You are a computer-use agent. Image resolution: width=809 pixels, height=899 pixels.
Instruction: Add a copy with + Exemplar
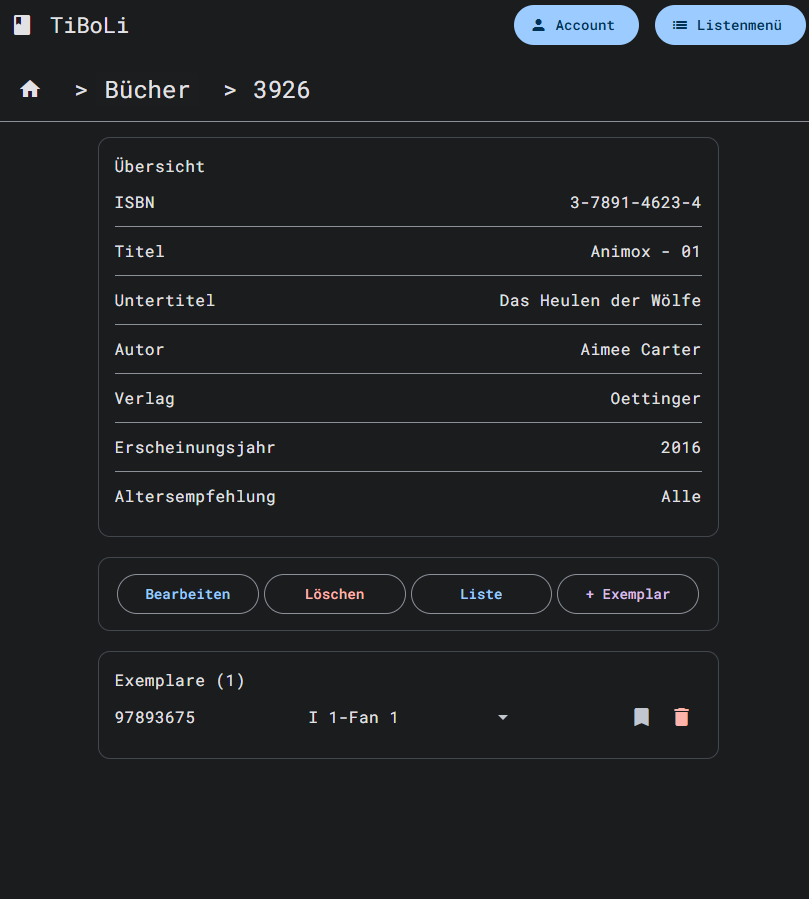point(627,594)
